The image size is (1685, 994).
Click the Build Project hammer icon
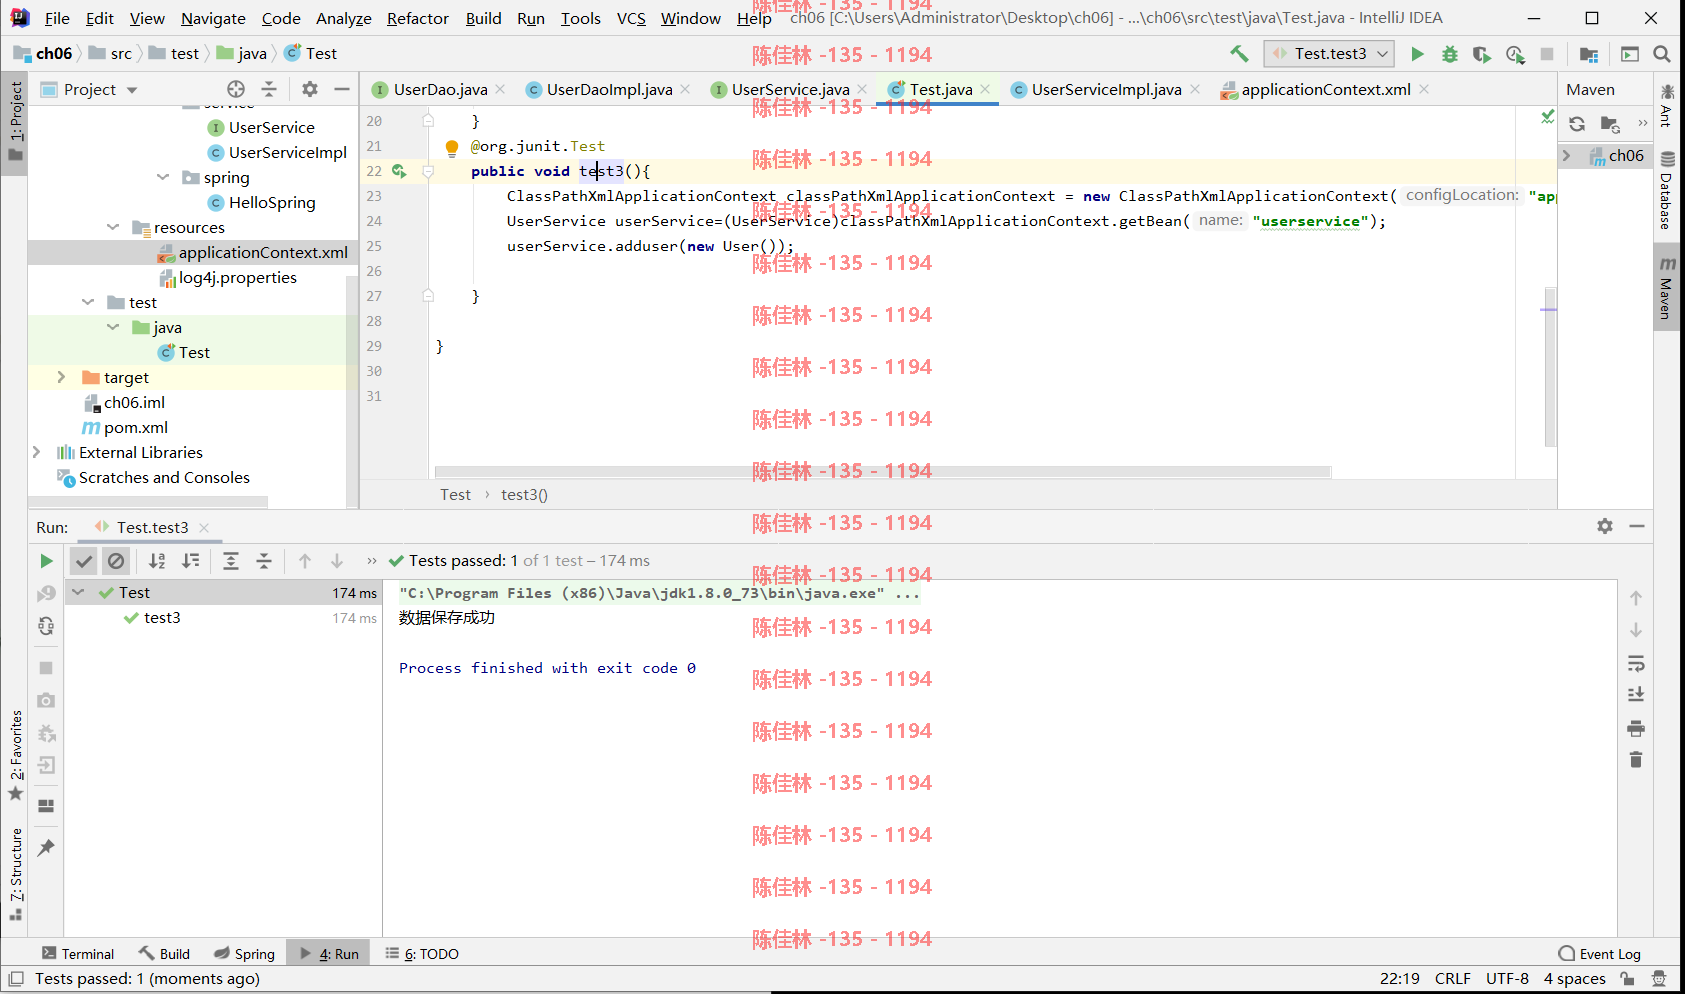(1239, 54)
